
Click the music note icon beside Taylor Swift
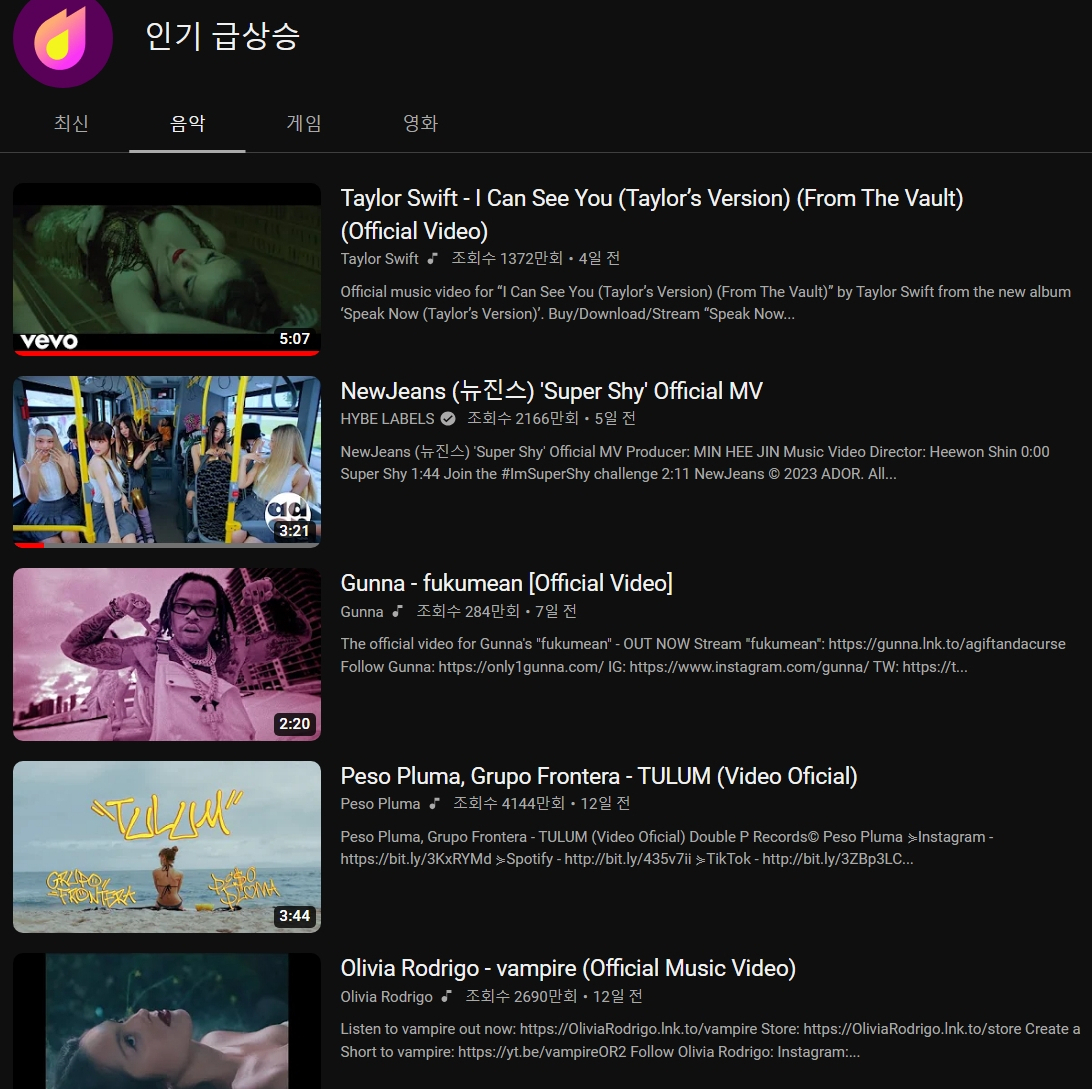(431, 258)
